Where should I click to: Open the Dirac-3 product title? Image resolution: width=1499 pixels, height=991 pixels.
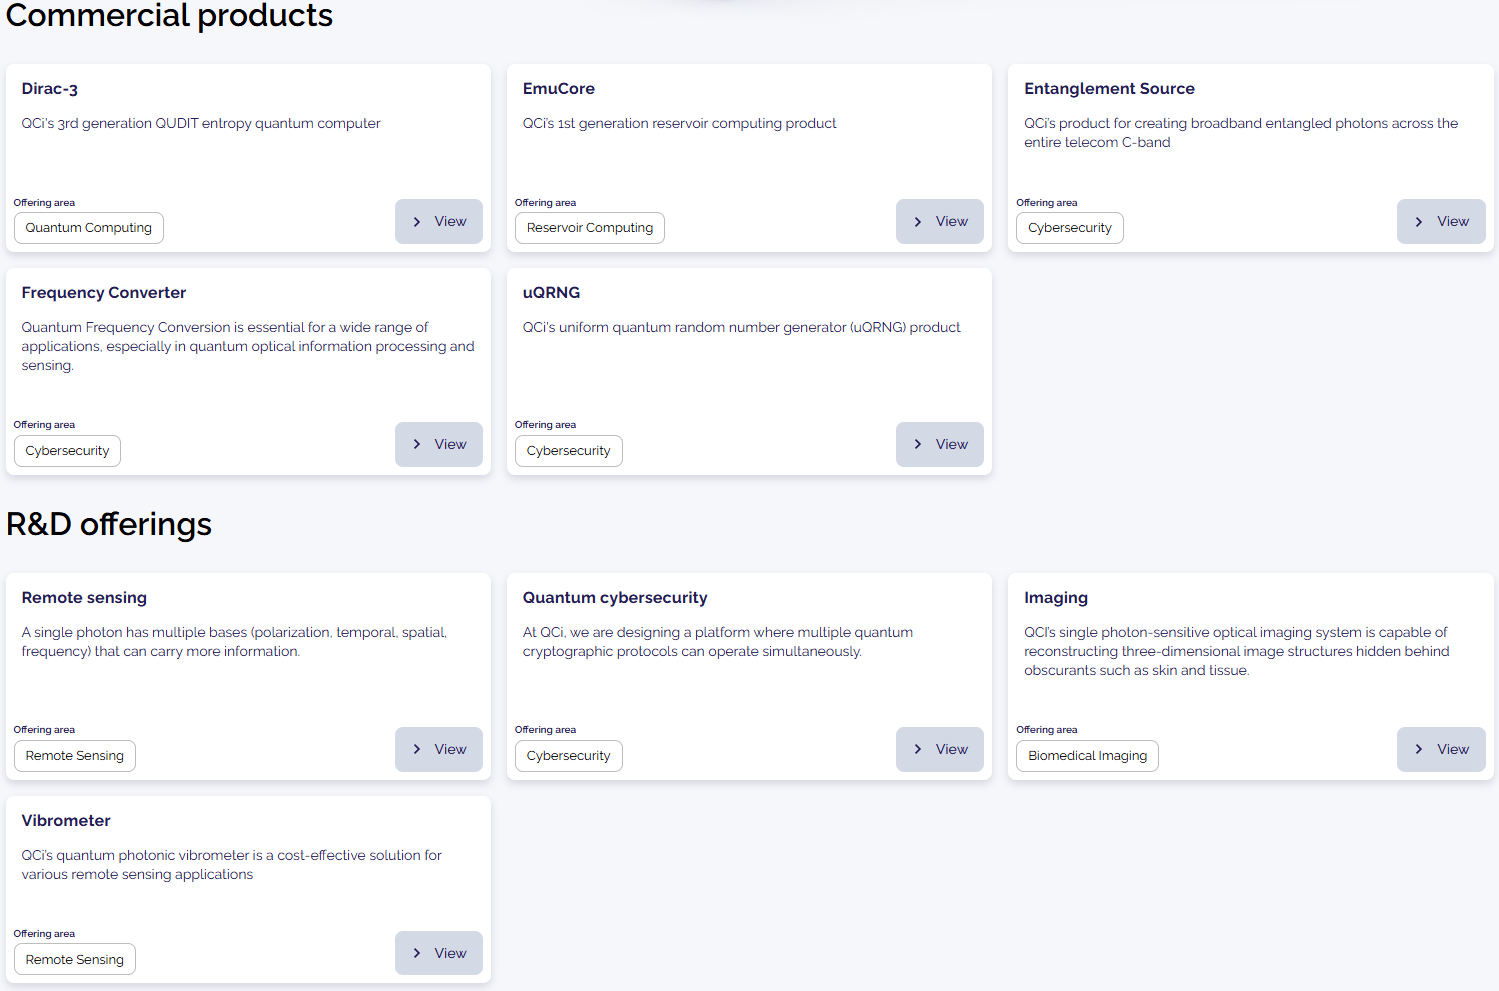pos(50,89)
